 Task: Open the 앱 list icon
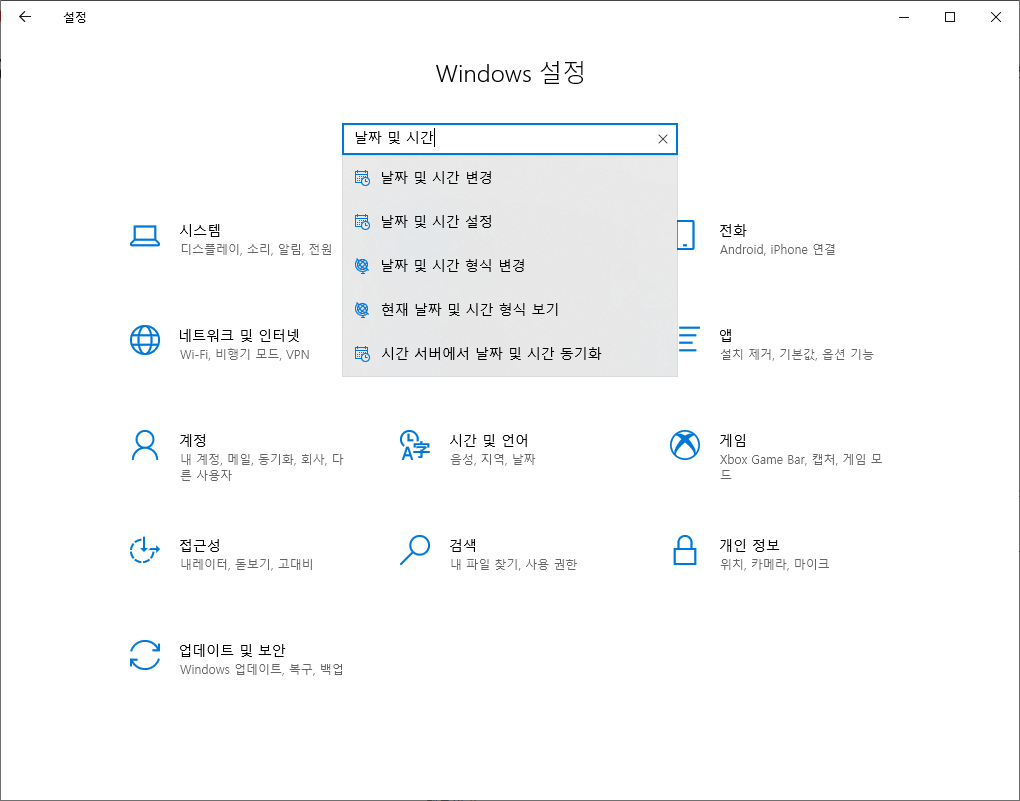(689, 340)
